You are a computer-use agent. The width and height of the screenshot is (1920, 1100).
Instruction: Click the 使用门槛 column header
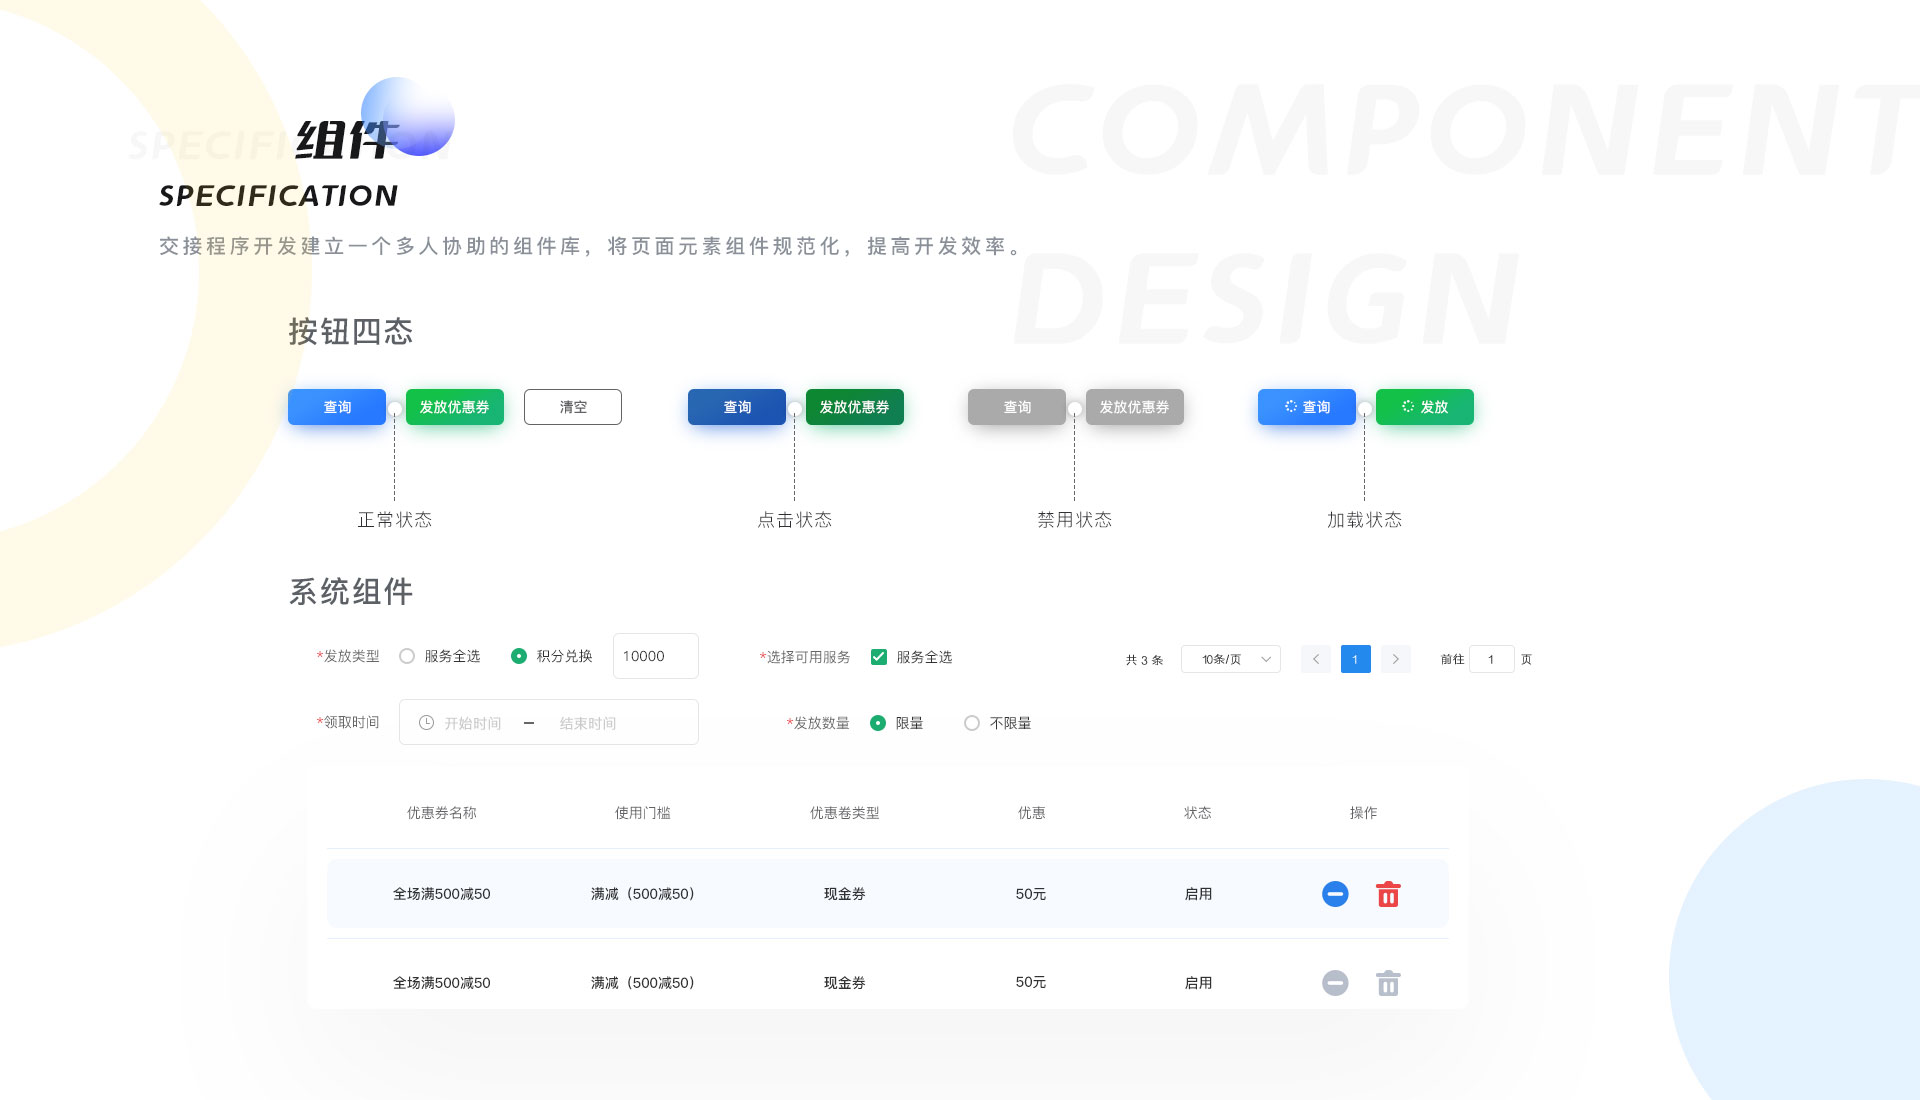(x=643, y=813)
